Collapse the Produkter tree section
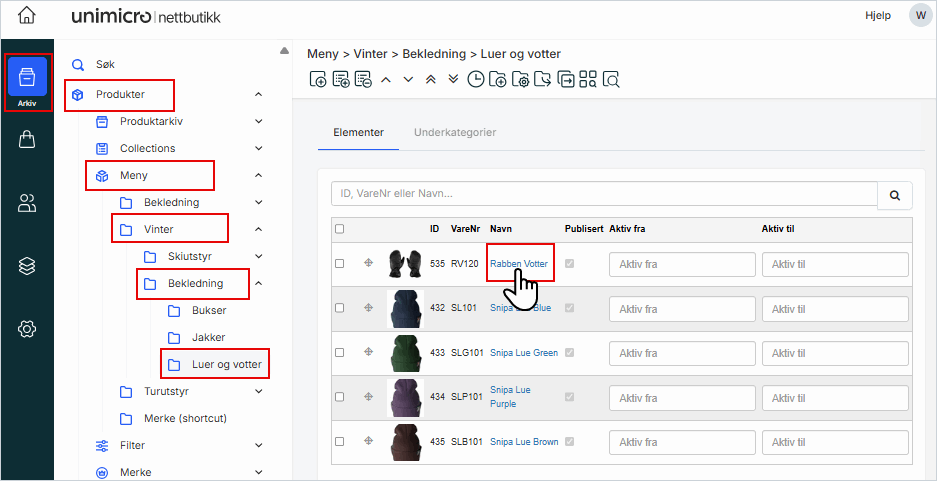This screenshot has height=481, width=937. coord(259,95)
